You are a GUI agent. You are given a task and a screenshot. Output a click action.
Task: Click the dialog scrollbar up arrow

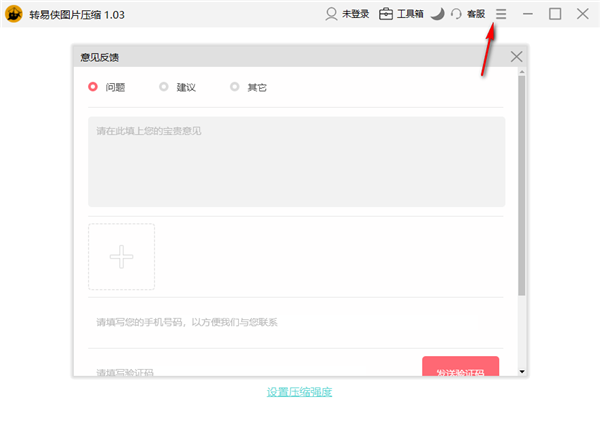(x=522, y=72)
